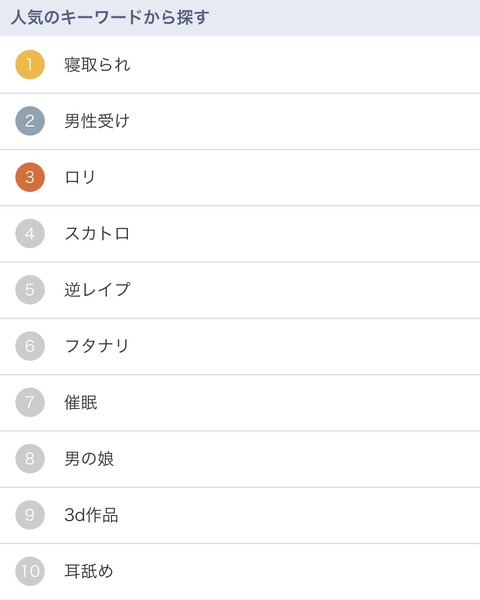Click empty row space beside 催眠
This screenshot has width=480, height=600.
pyautogui.click(x=287, y=402)
